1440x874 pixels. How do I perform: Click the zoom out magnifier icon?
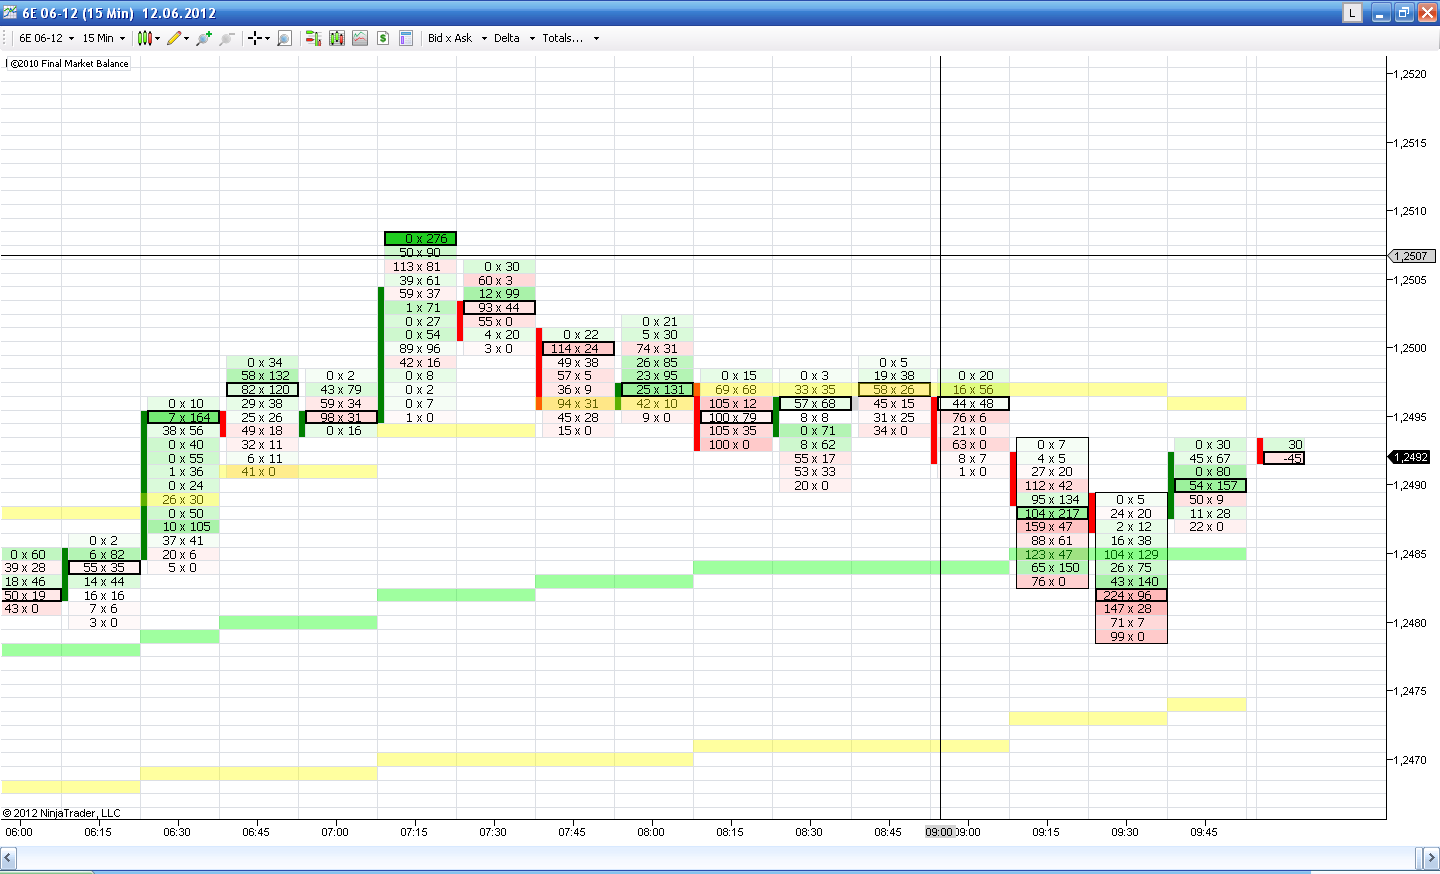coord(227,38)
